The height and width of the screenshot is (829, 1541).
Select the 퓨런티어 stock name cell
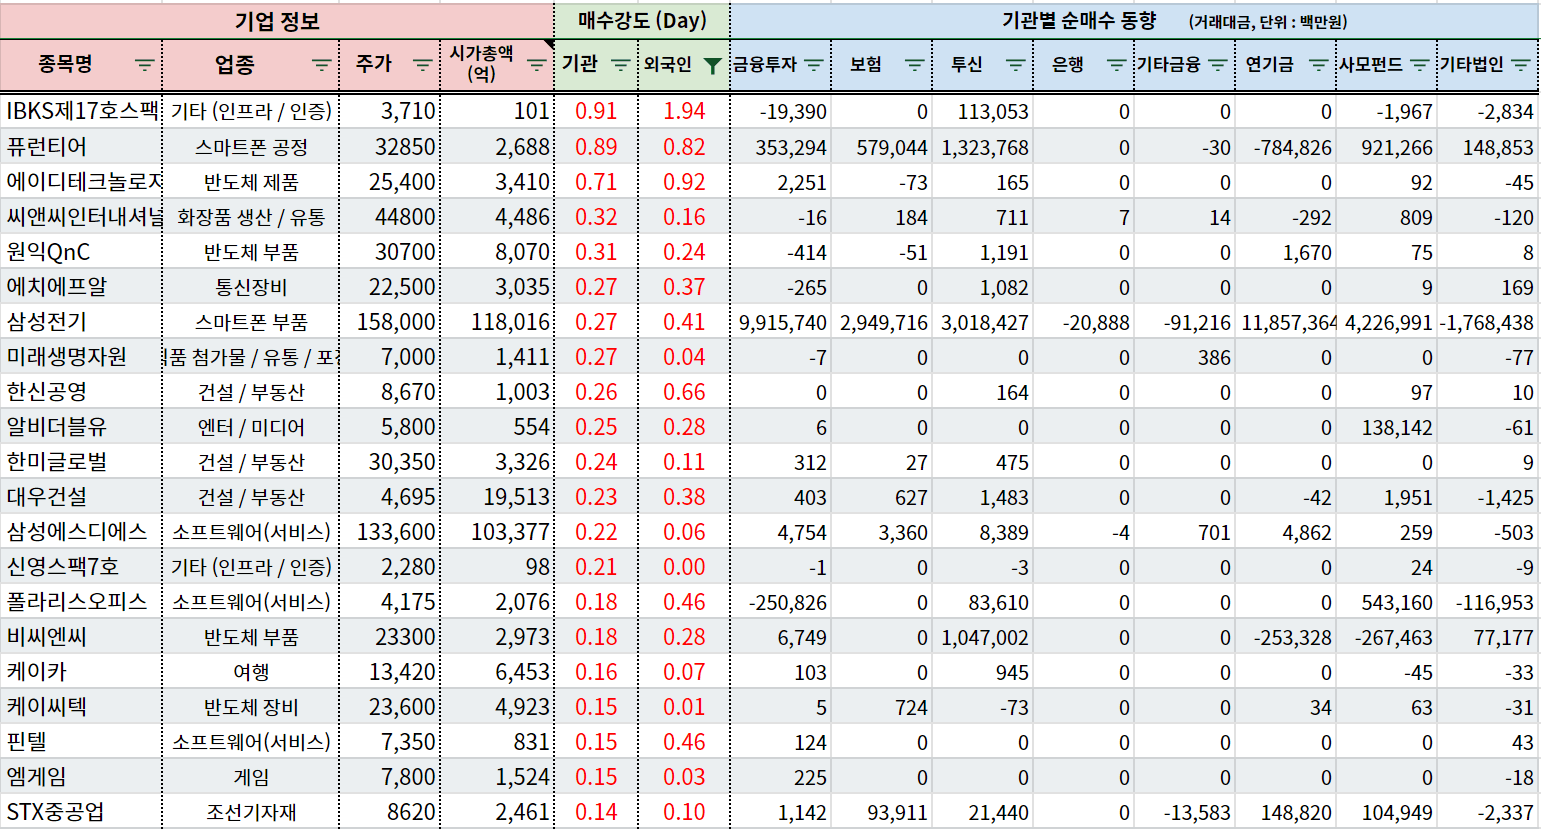[x=81, y=147]
